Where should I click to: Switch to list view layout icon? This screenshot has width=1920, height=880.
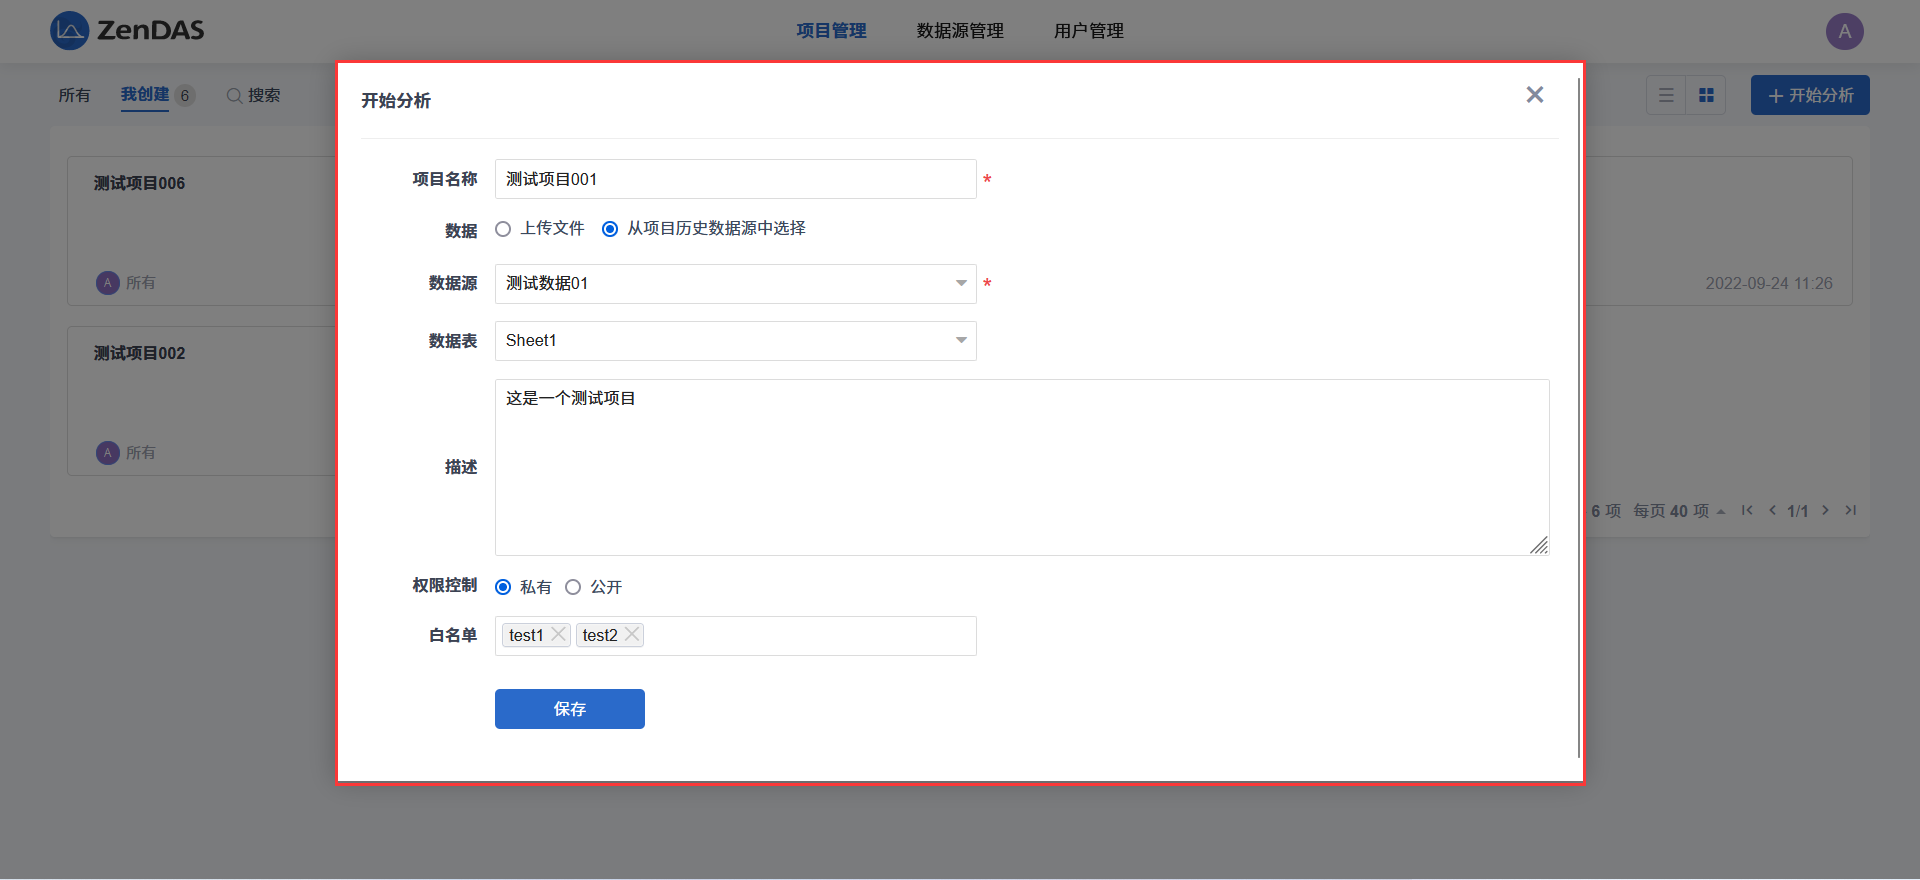(1666, 96)
